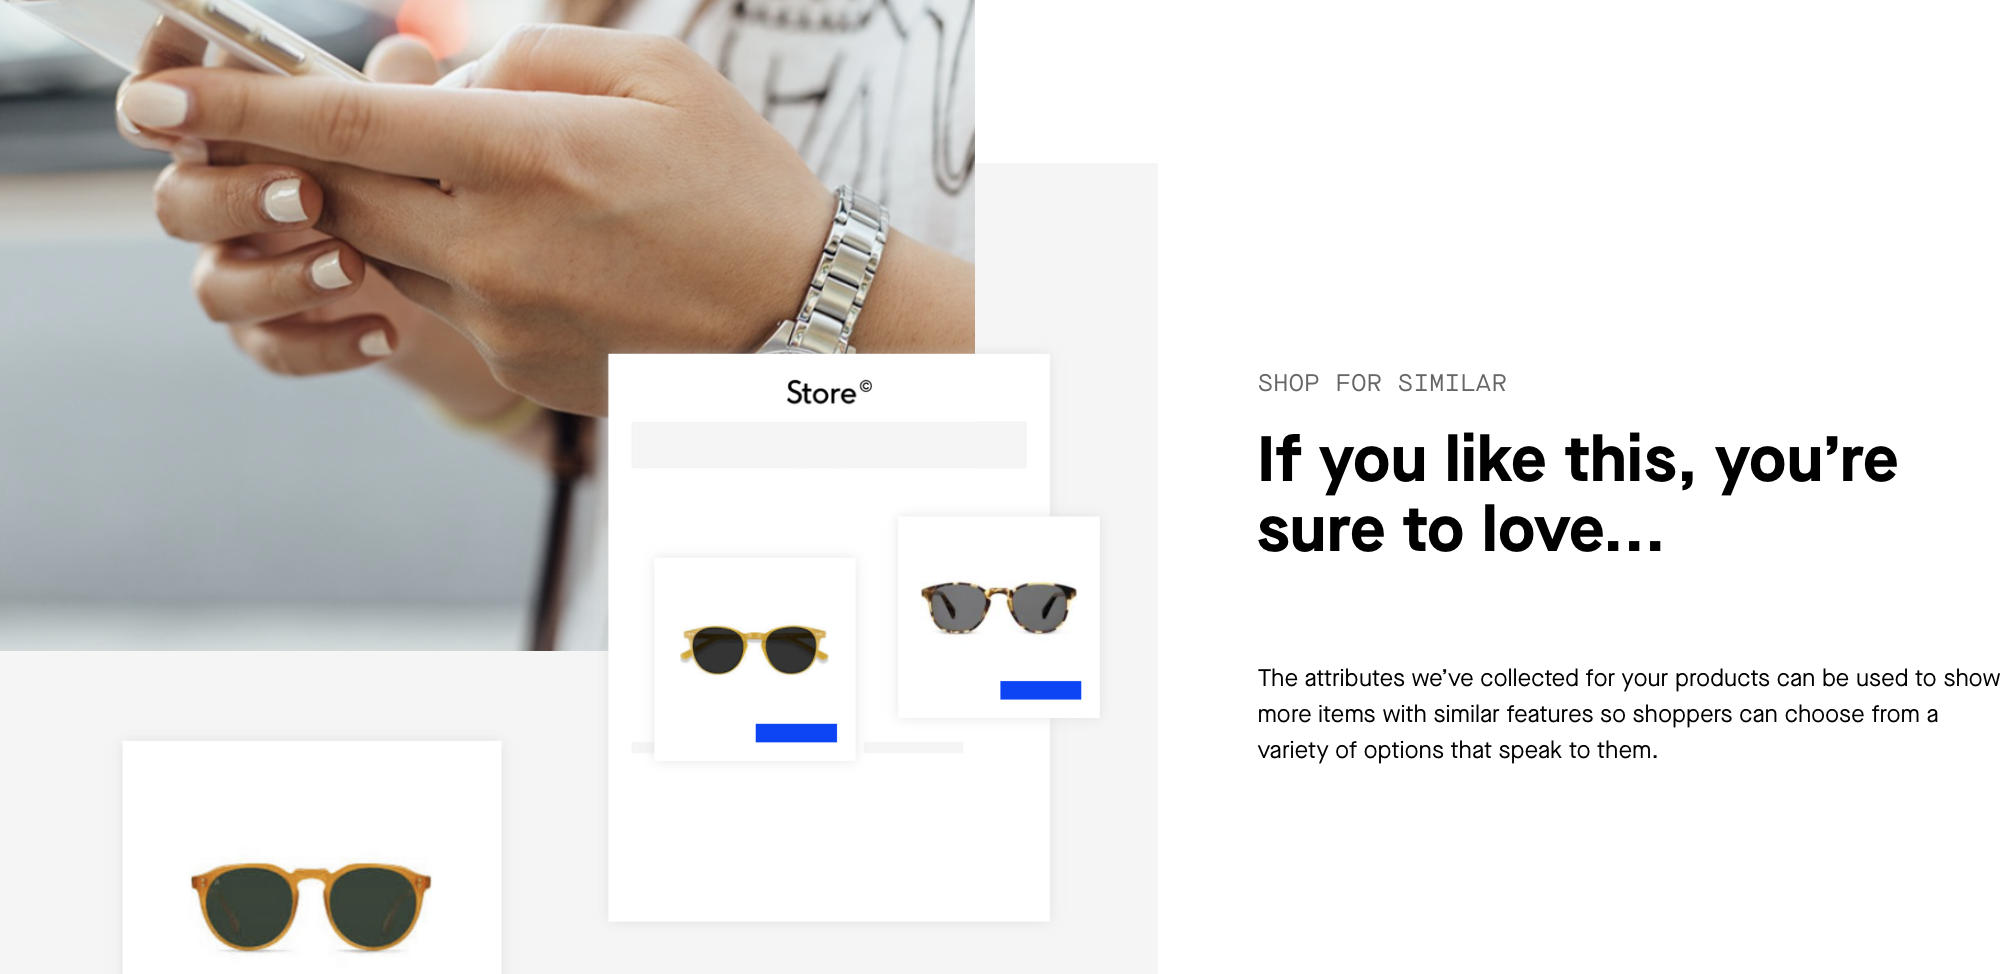
Task: Click blue button under yellow sunglasses
Action: 796,733
